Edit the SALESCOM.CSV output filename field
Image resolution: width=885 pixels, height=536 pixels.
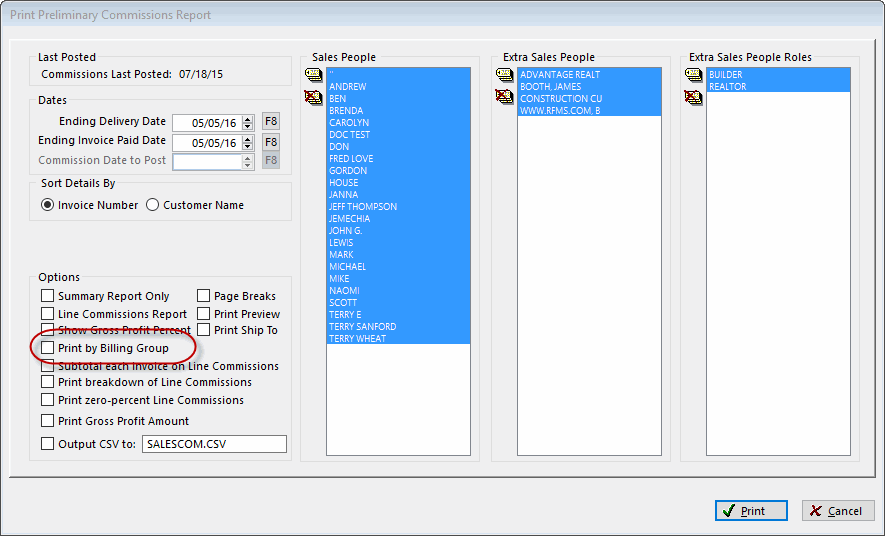pos(214,444)
